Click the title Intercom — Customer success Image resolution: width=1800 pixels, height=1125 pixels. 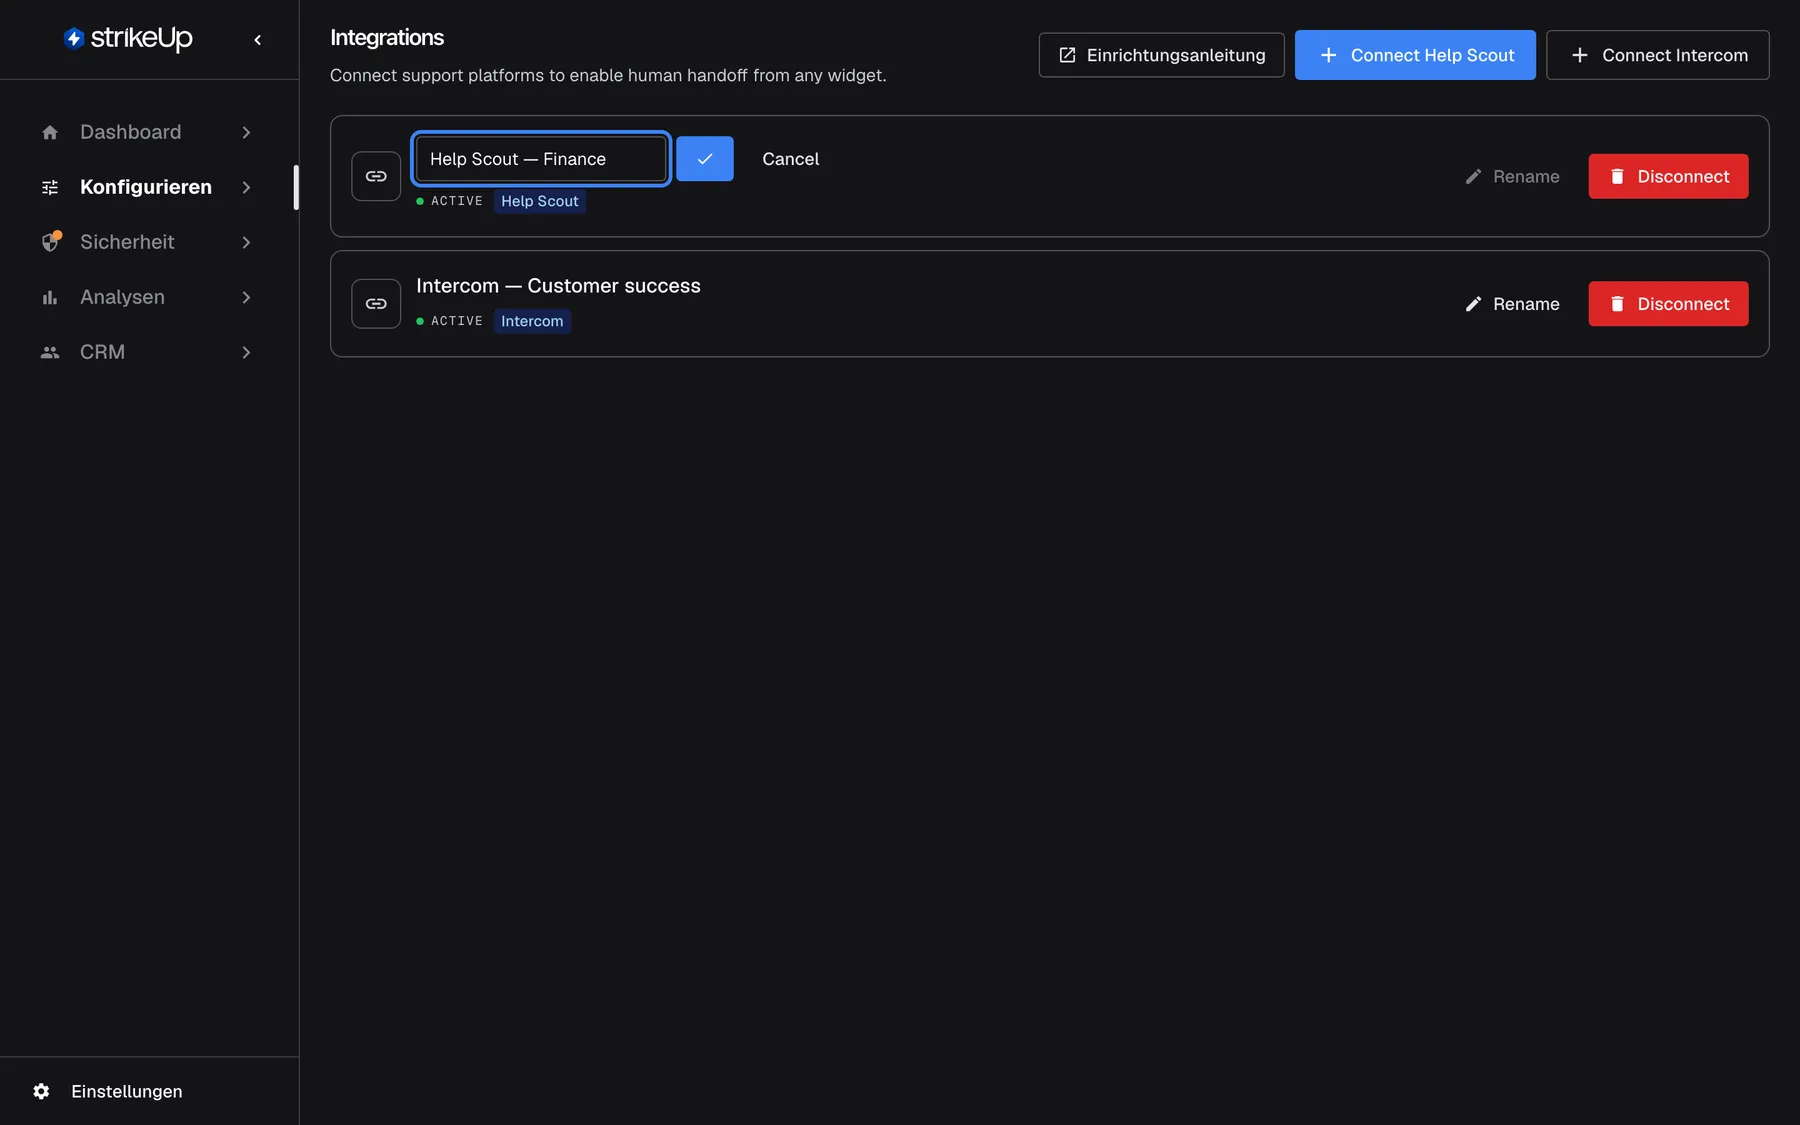[x=558, y=286]
